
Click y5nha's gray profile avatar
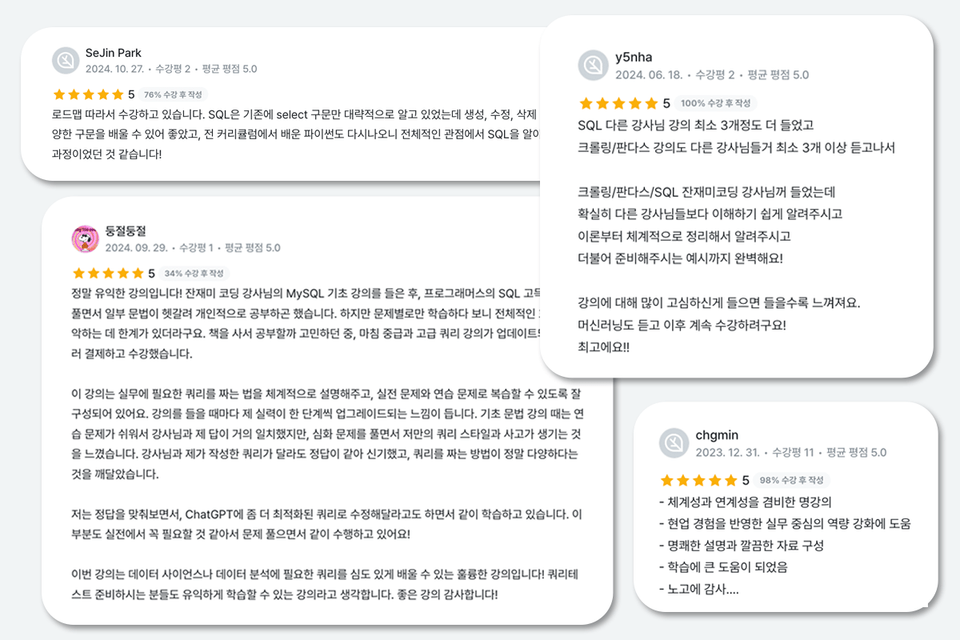(x=593, y=65)
